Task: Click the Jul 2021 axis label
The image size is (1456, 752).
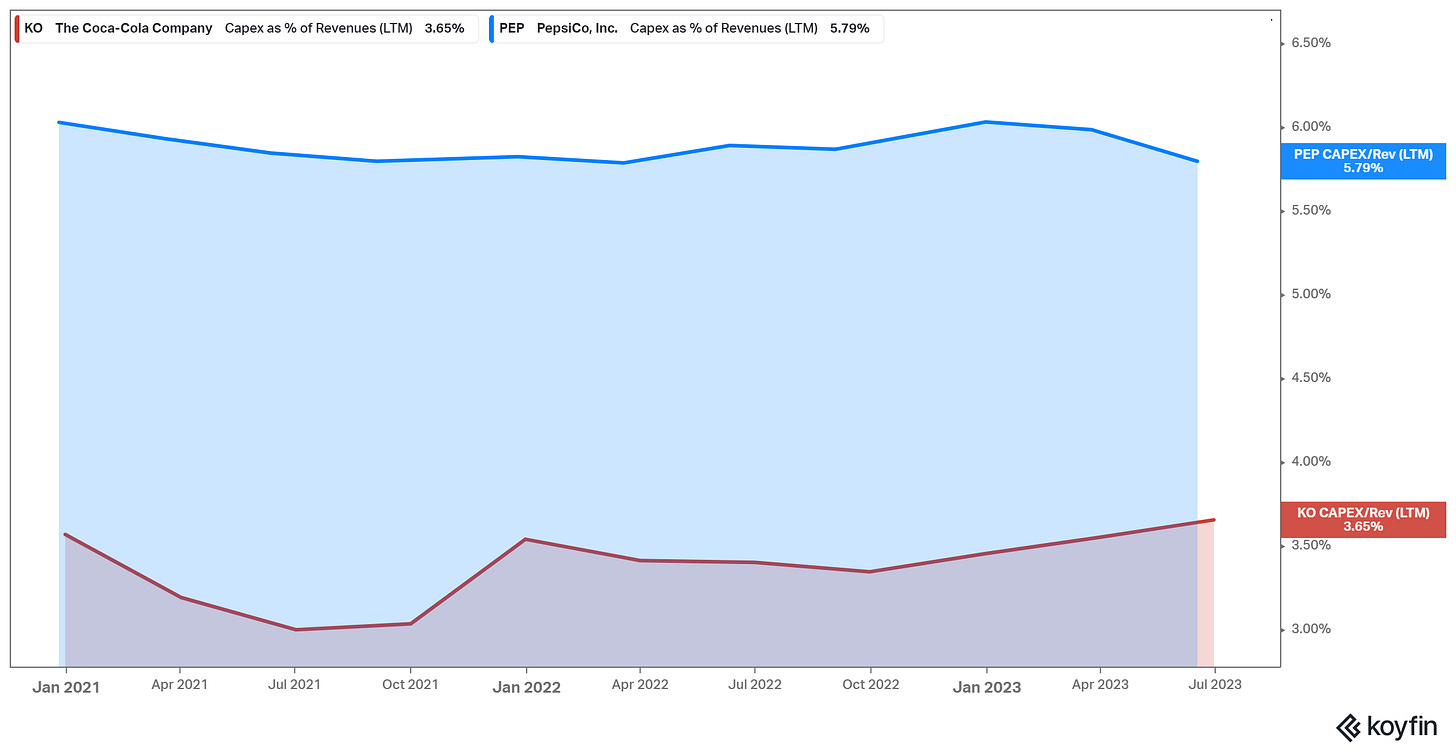Action: point(294,685)
